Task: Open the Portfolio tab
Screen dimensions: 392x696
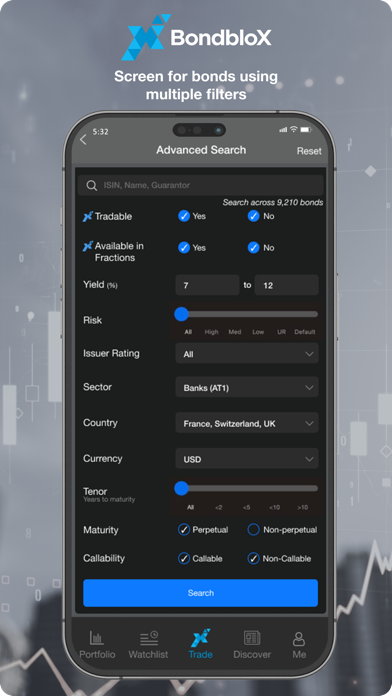Action: [x=97, y=645]
